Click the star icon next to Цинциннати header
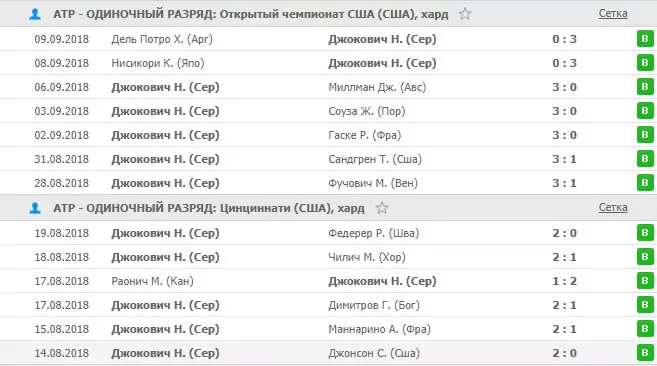 click(x=381, y=208)
